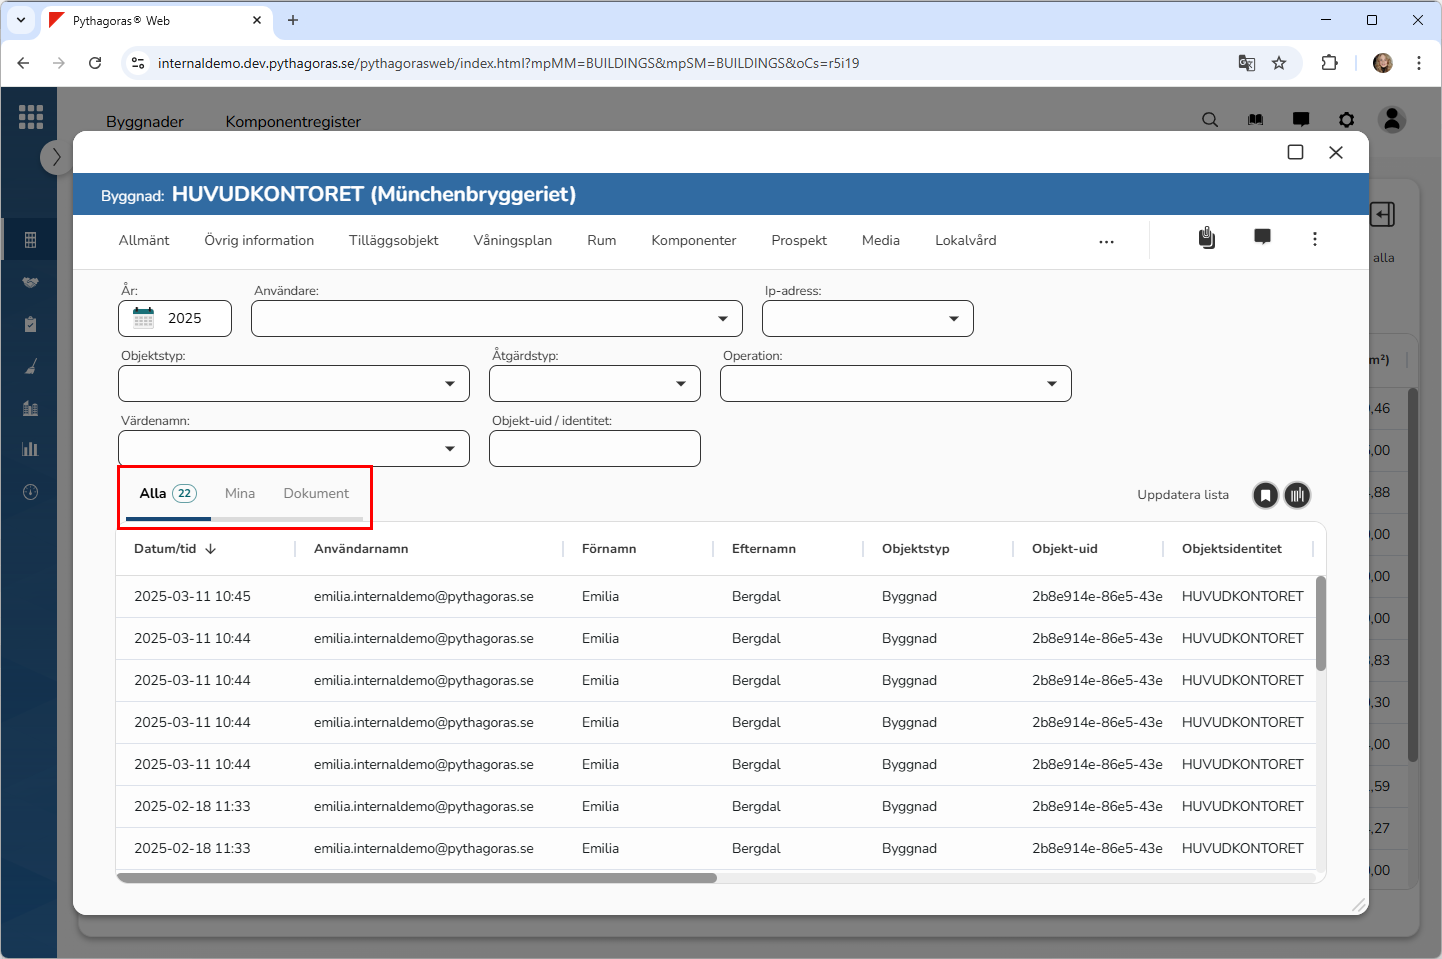
Task: Open the Ip-adress dropdown
Action: (953, 319)
